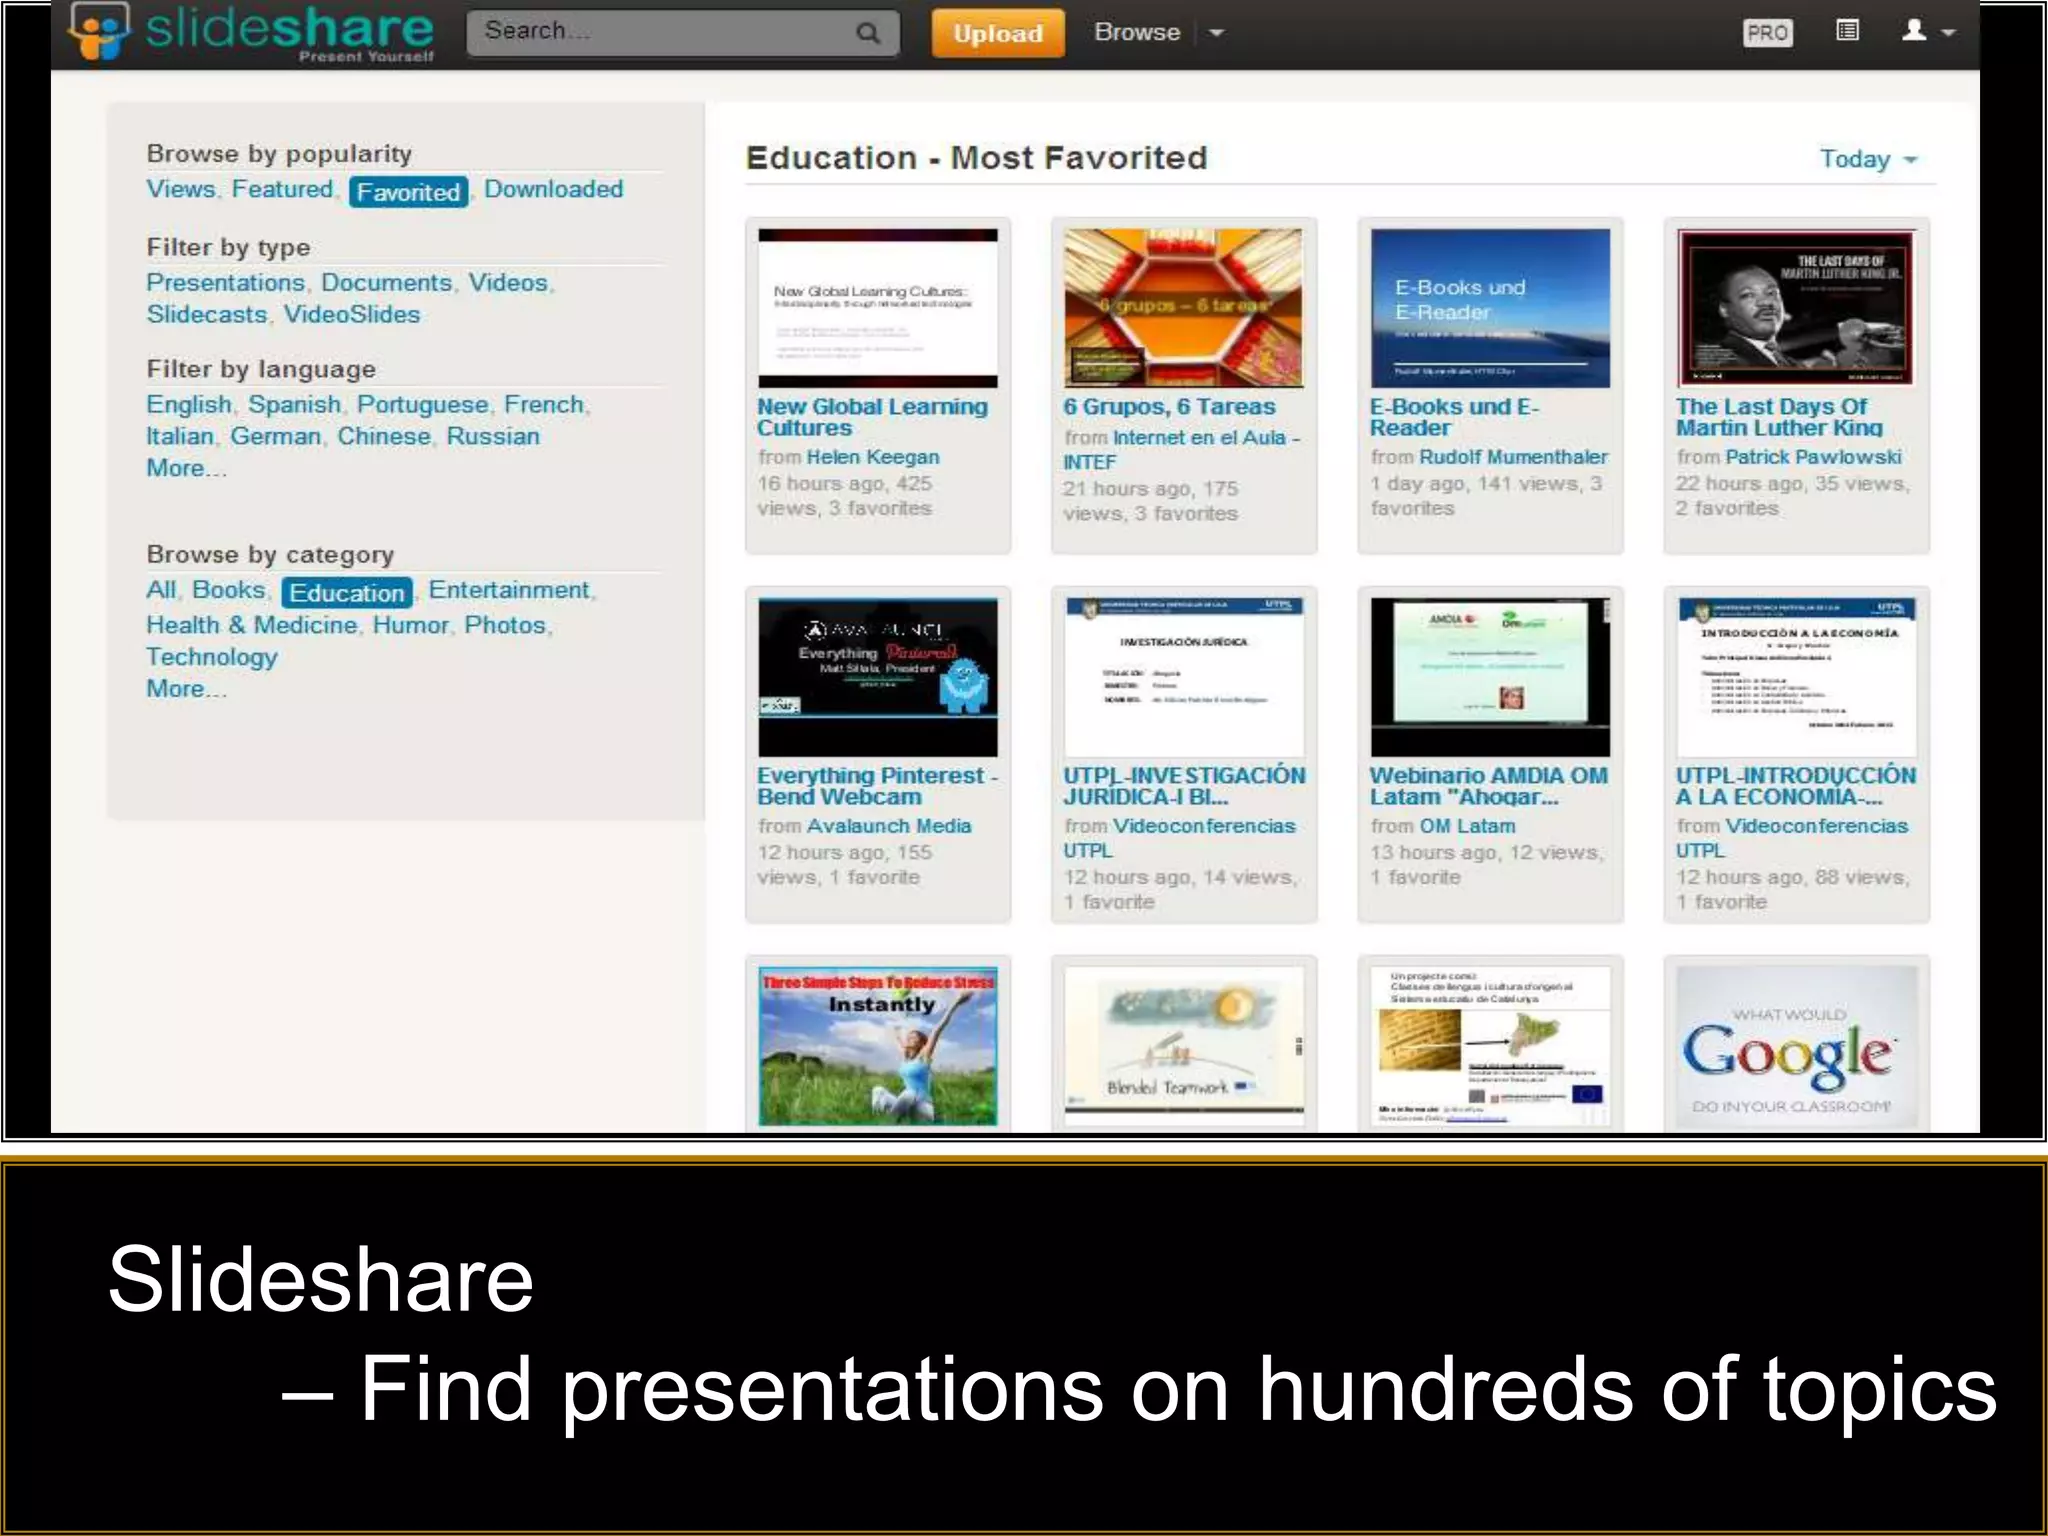
Task: Click the SlideShare logo icon
Action: coord(98,30)
